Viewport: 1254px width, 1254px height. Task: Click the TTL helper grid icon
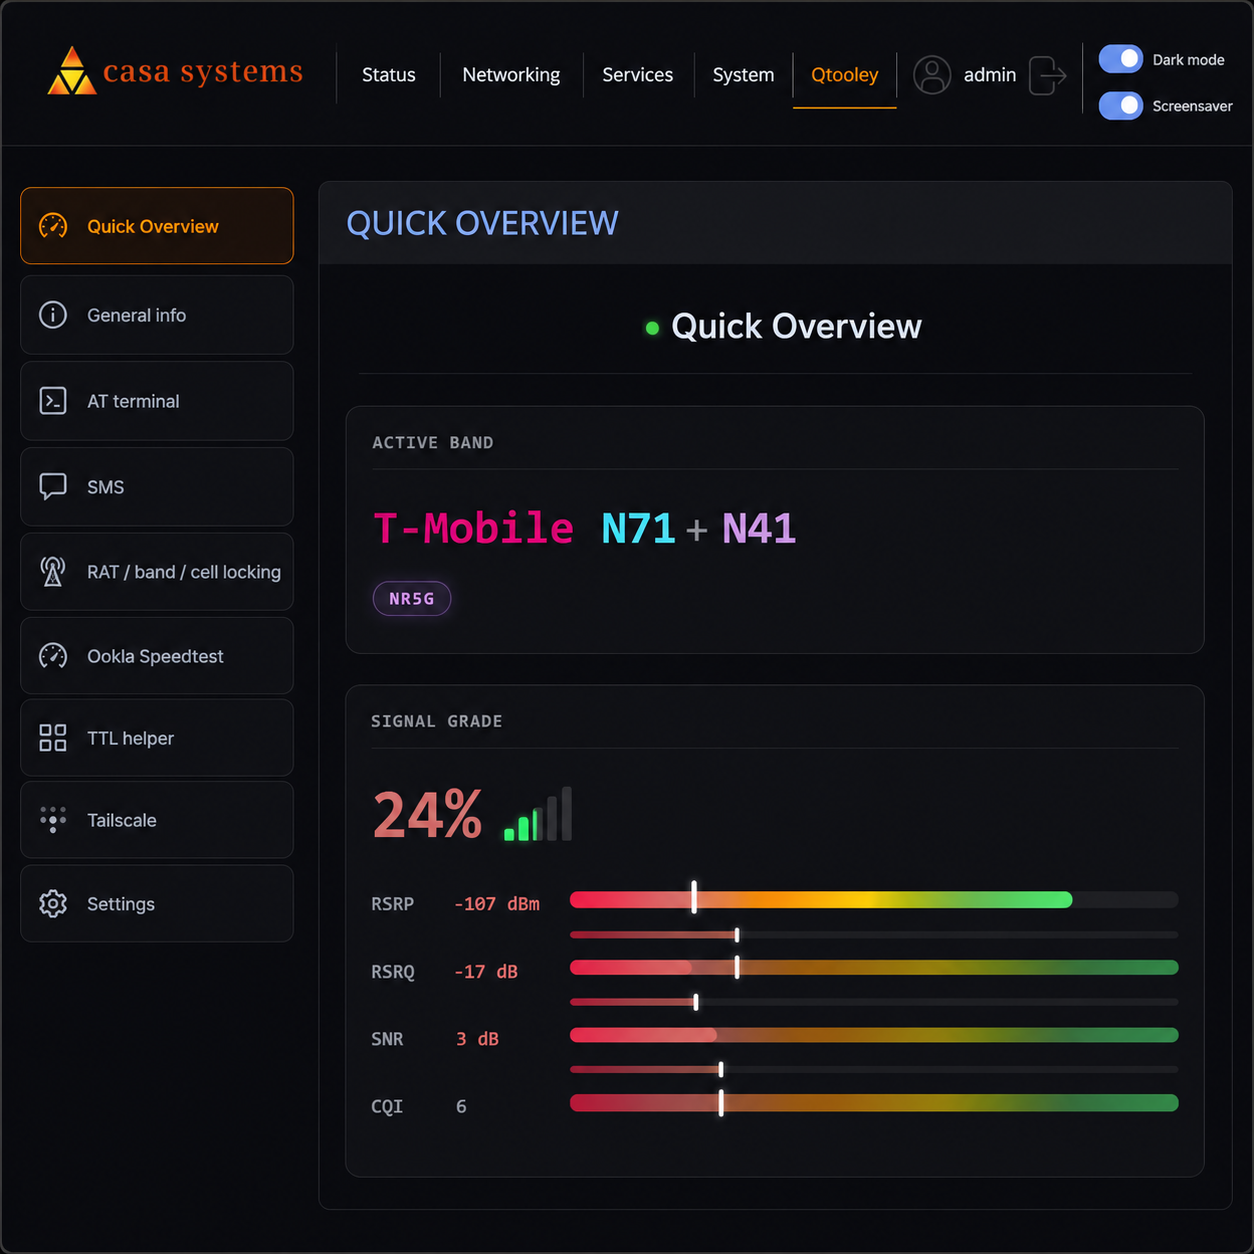(x=53, y=738)
